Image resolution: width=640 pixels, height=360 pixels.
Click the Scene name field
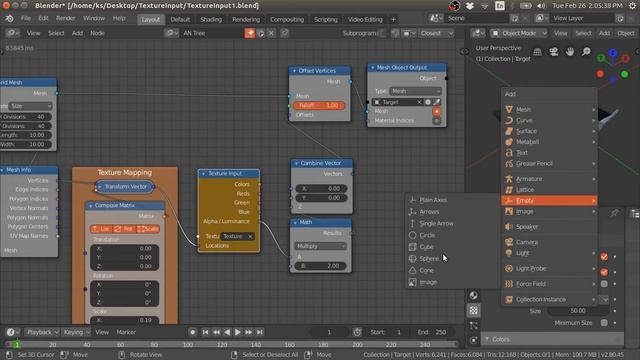tap(476, 19)
